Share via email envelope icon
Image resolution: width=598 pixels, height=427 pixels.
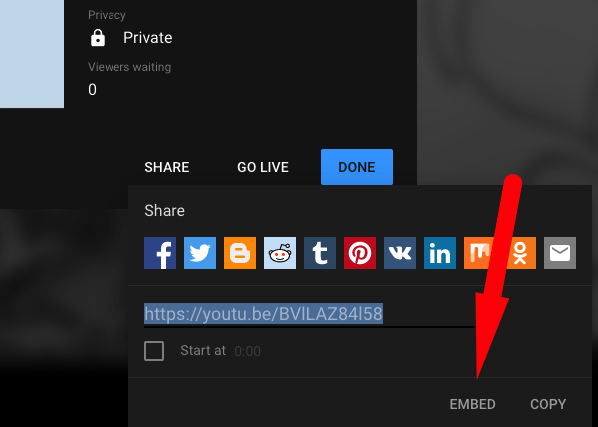[560, 253]
